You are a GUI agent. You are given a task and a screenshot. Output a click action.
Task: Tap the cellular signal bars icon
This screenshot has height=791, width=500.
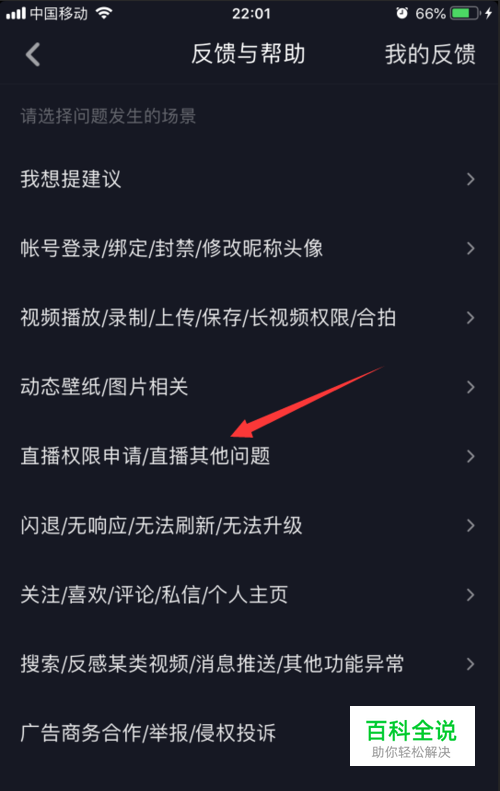pos(16,13)
